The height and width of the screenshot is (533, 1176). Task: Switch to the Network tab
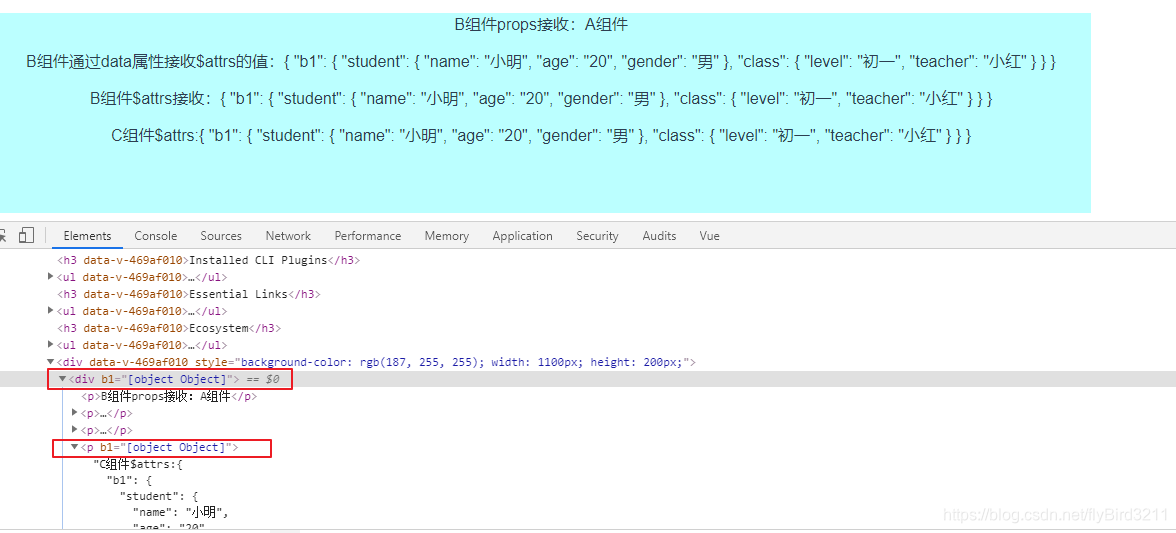[x=288, y=235]
